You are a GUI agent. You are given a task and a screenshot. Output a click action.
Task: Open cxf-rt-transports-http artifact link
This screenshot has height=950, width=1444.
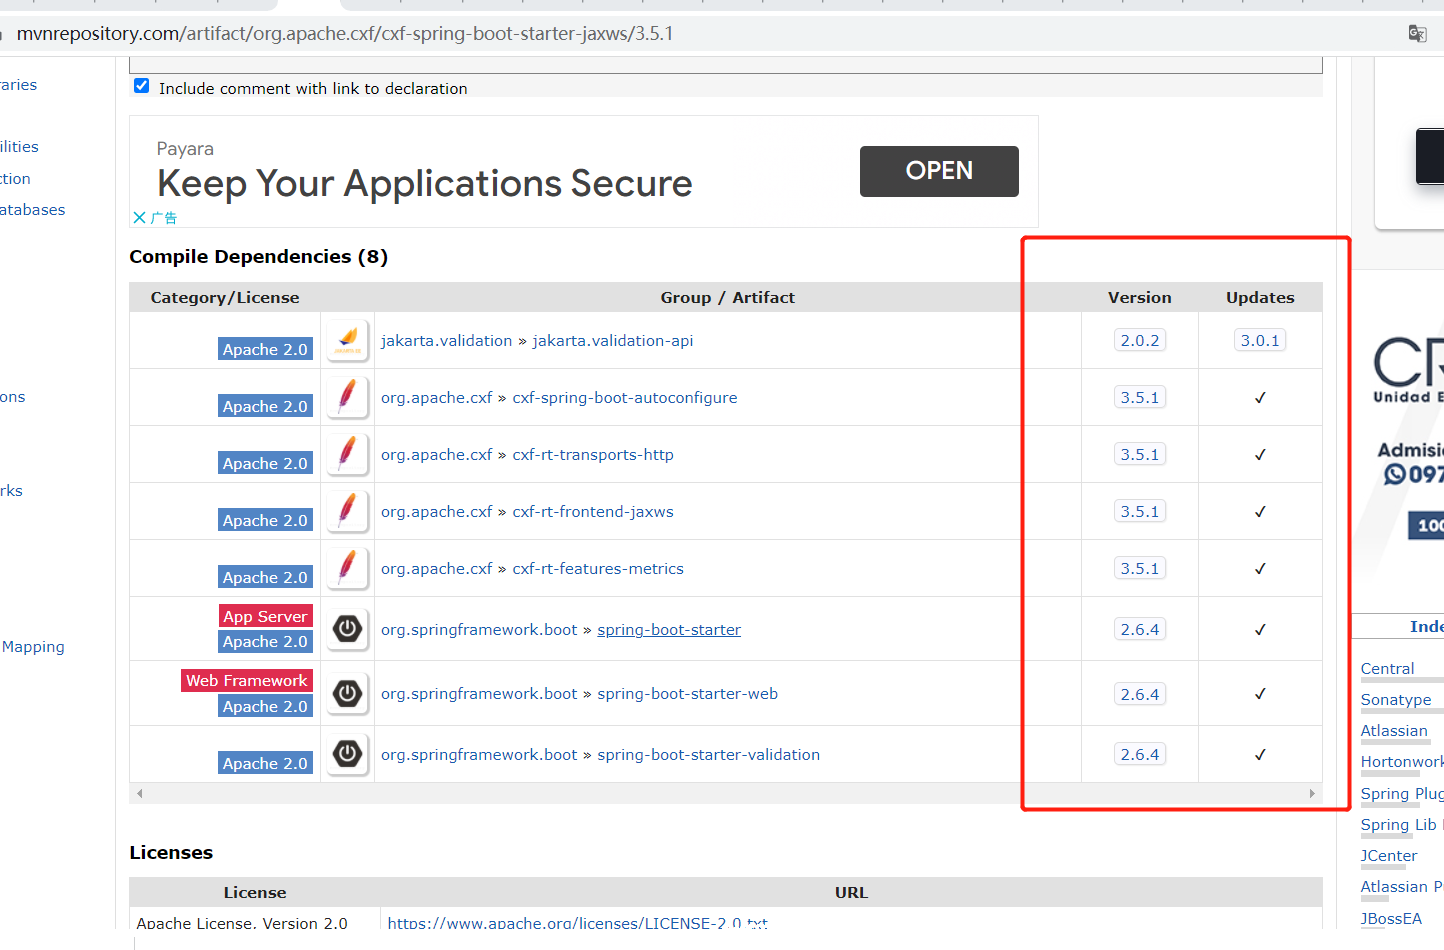(x=593, y=455)
